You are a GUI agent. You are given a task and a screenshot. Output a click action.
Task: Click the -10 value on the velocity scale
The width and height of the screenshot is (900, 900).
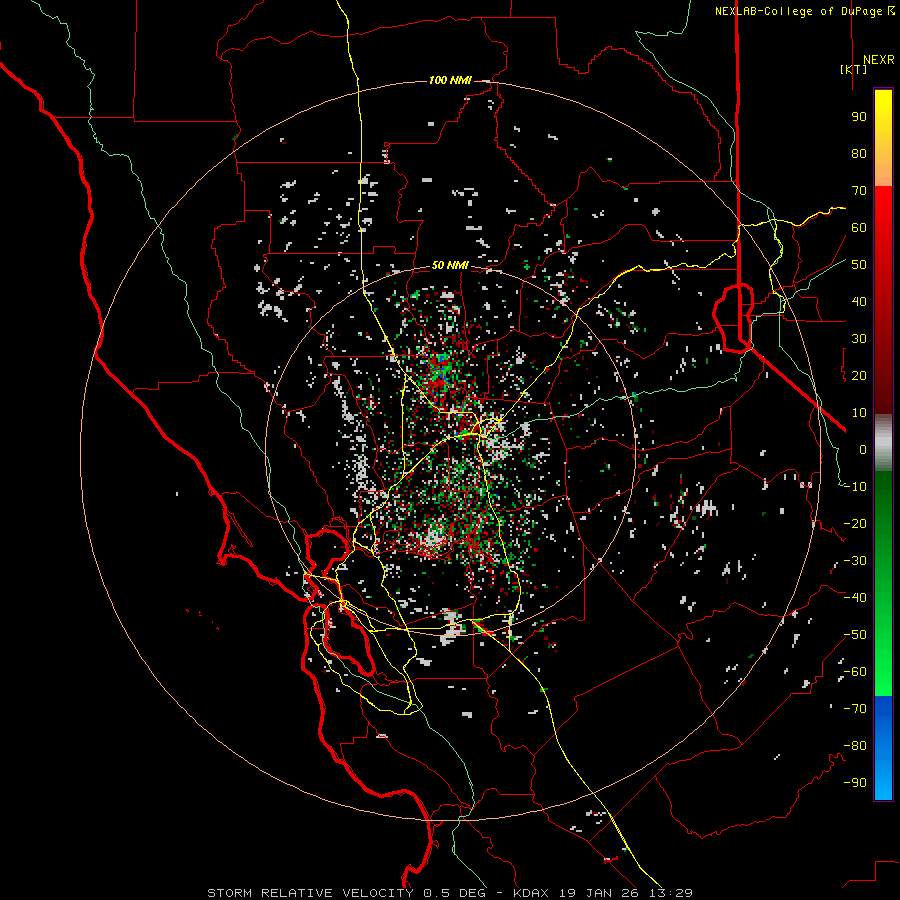pos(855,487)
